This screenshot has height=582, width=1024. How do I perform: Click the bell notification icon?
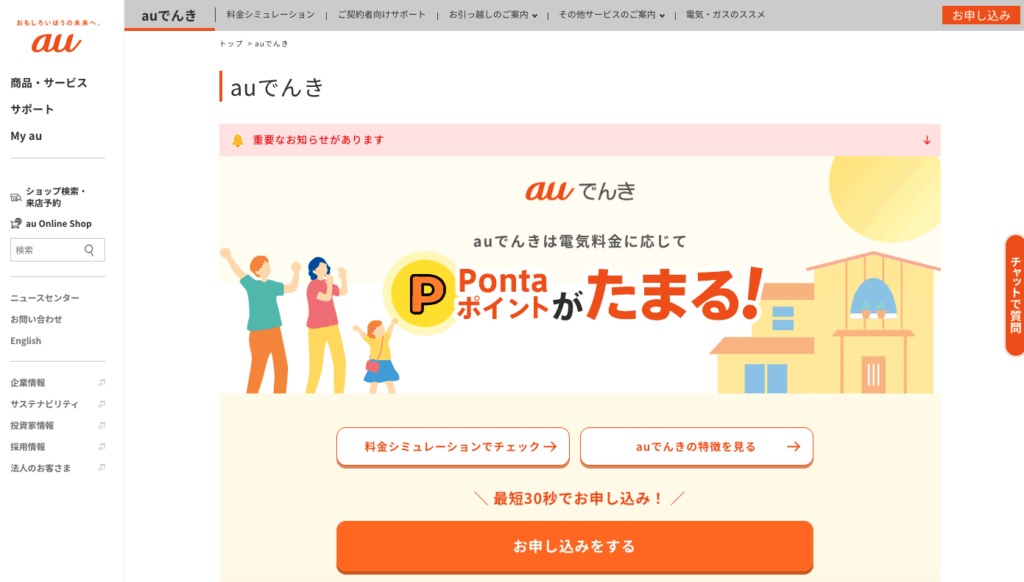click(x=238, y=140)
